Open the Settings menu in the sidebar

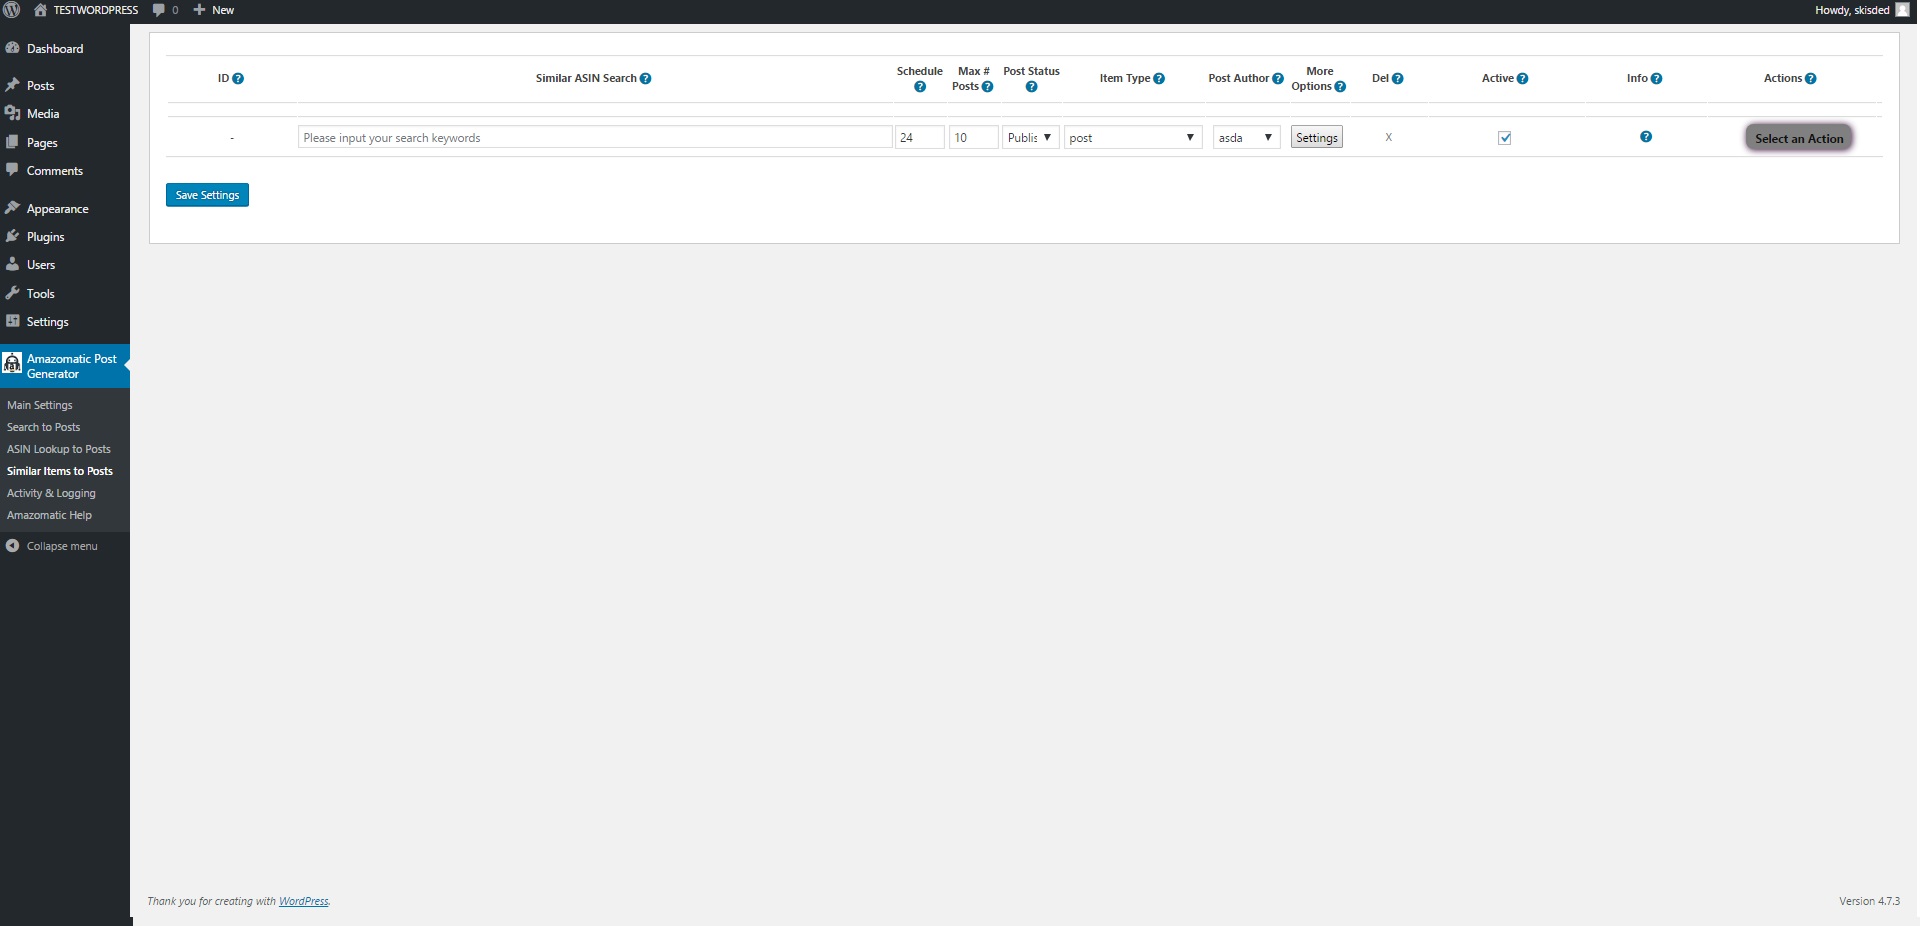[x=48, y=322]
